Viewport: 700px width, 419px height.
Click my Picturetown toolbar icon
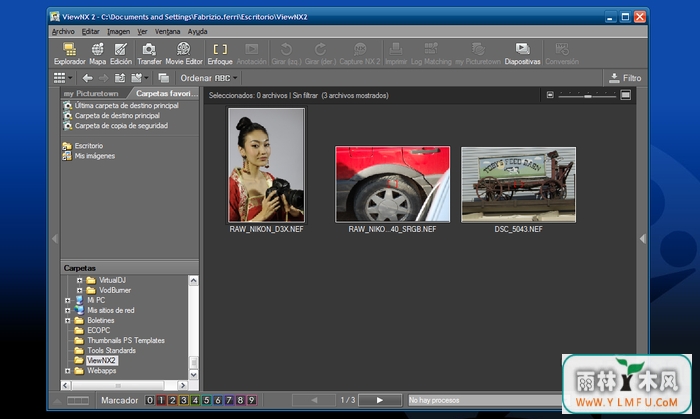tap(478, 54)
